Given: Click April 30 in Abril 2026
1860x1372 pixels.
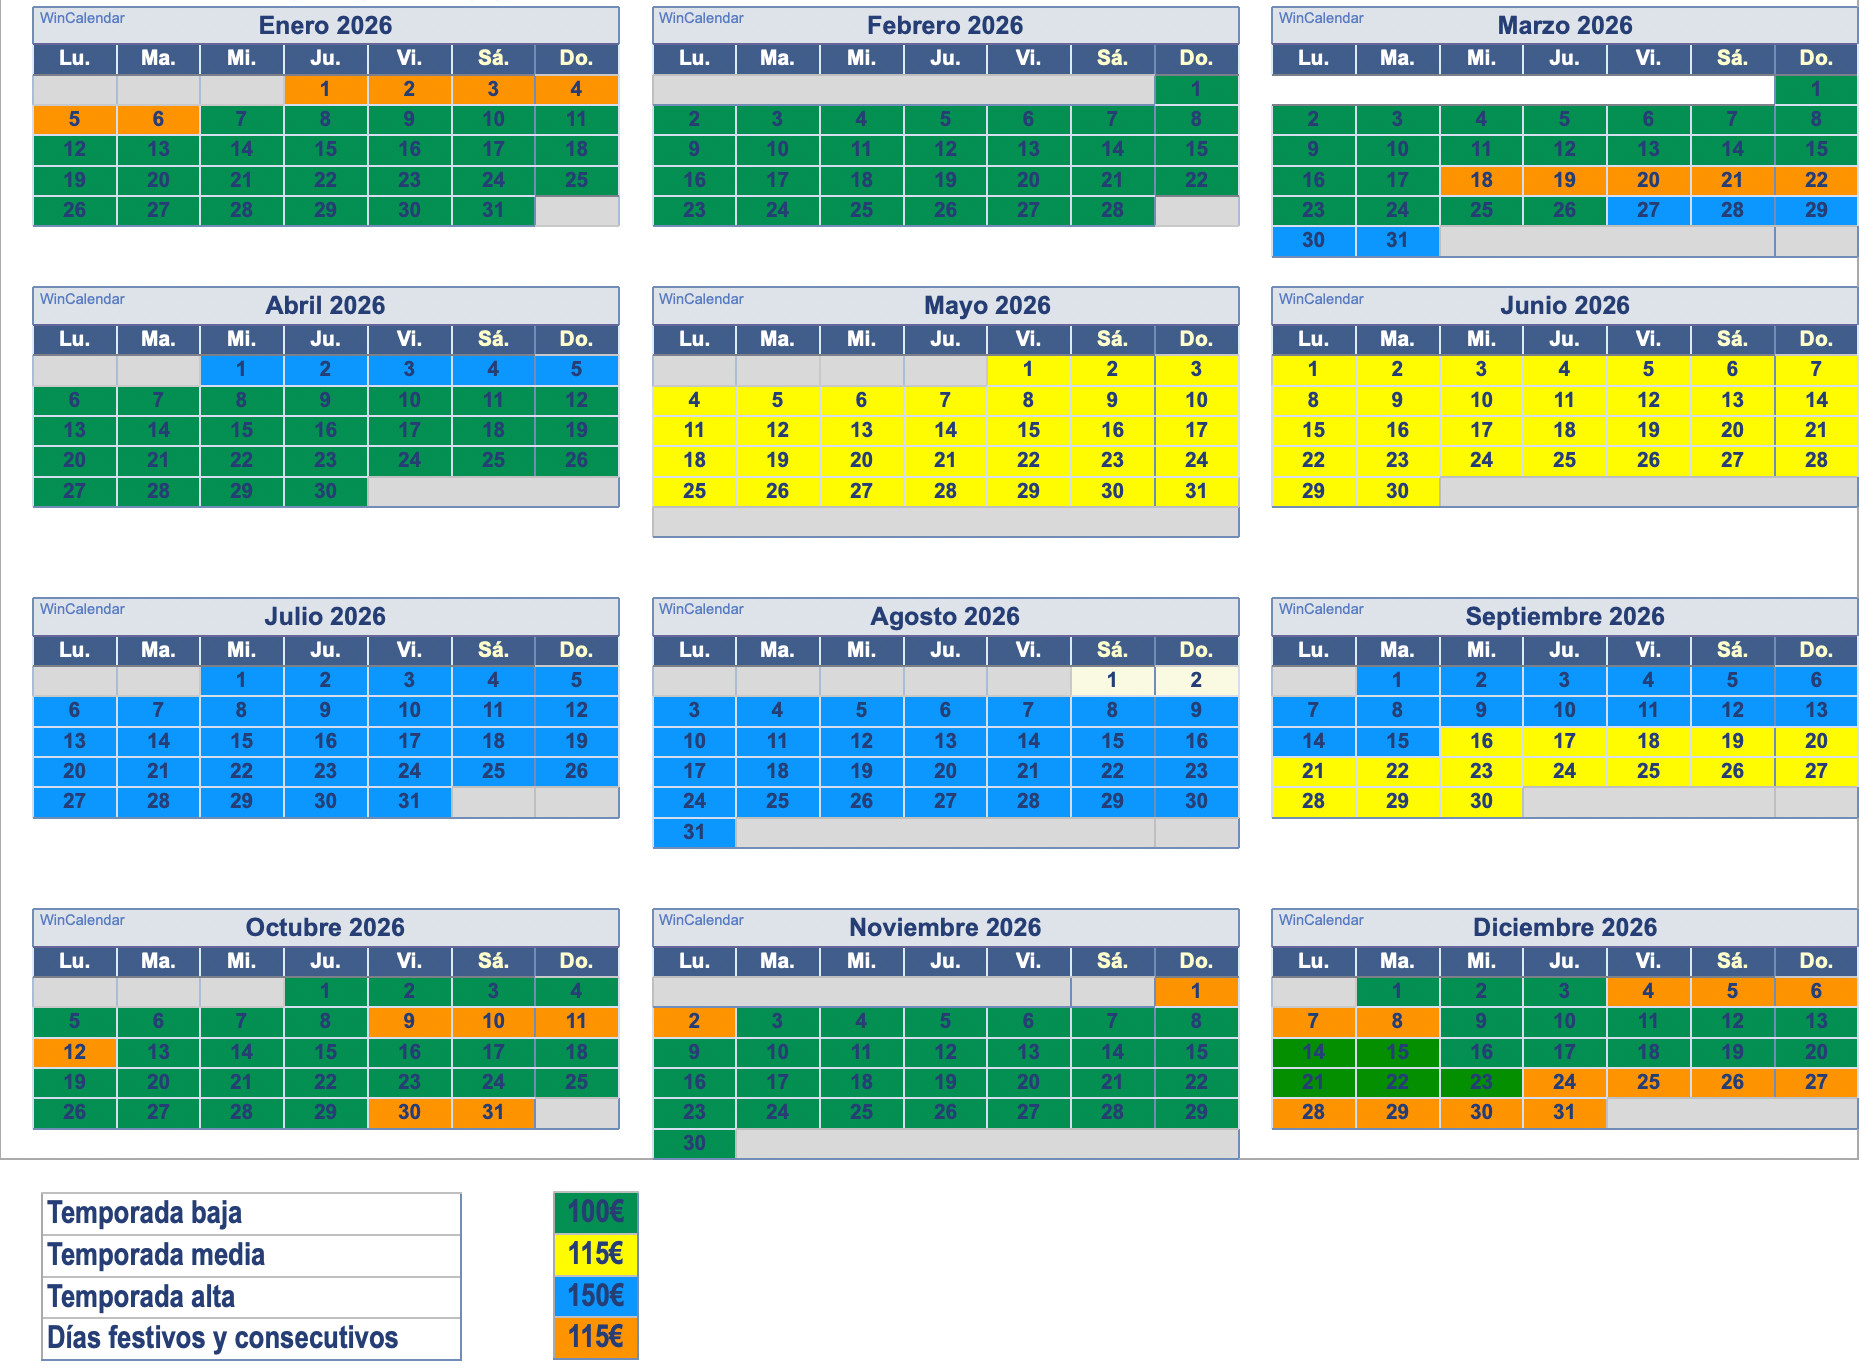Looking at the screenshot, I should [325, 491].
